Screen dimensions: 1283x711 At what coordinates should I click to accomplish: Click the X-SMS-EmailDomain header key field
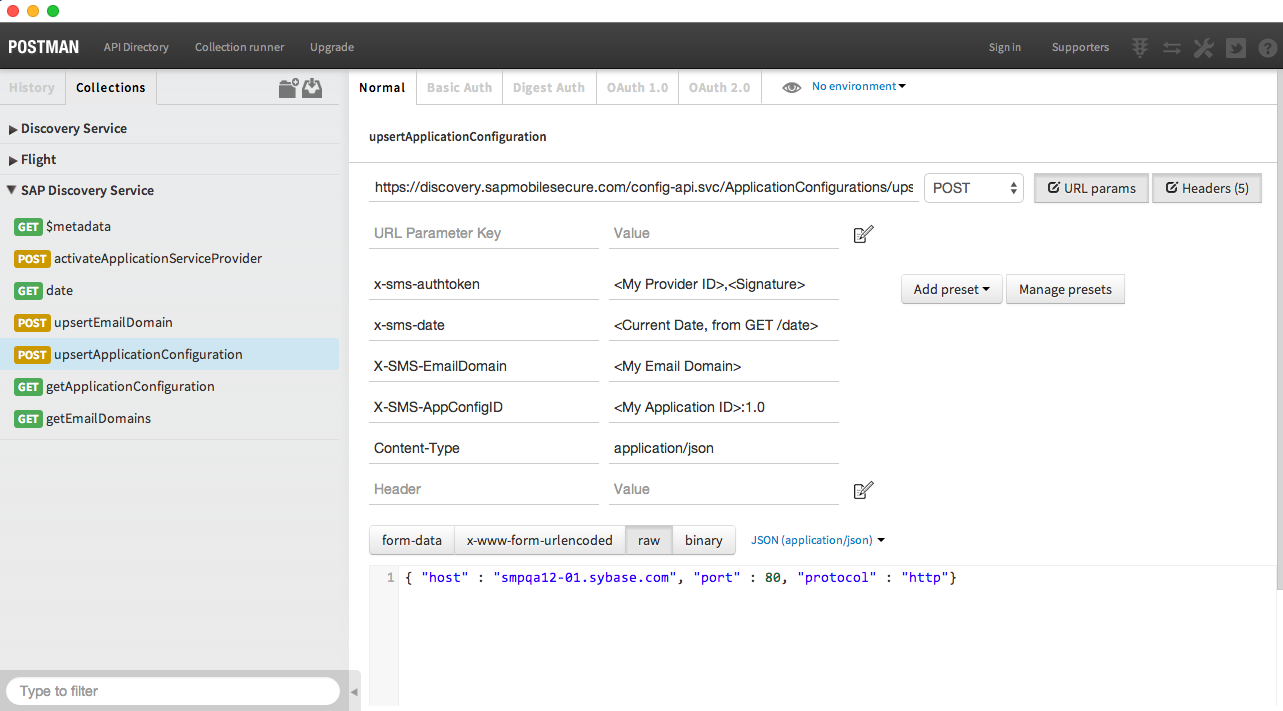coord(484,367)
